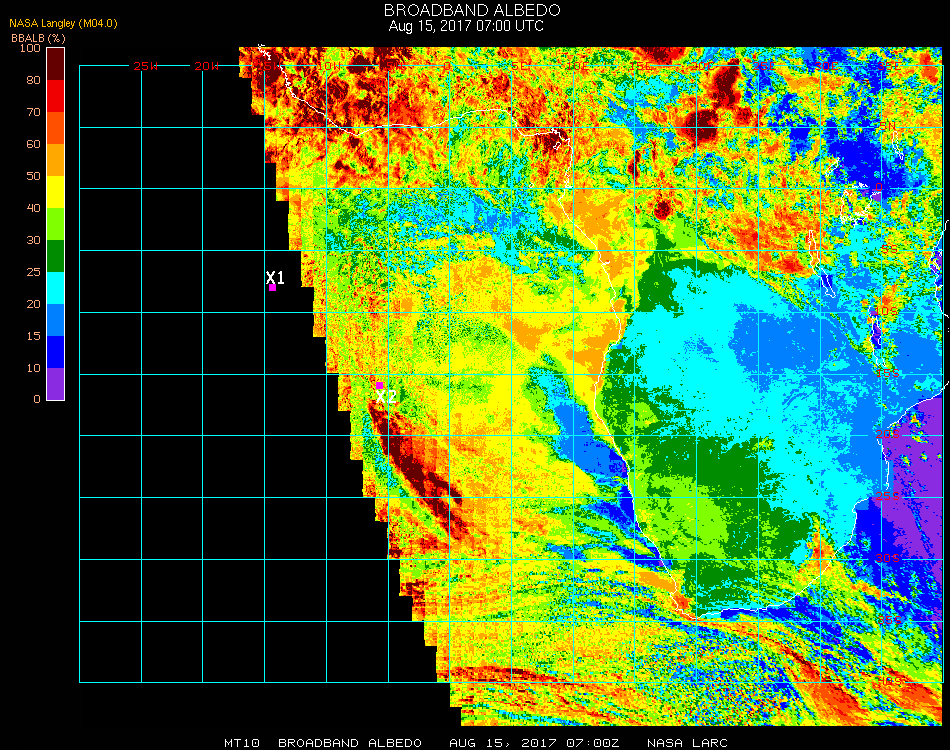Click 'NASA LARC' in the footer caption
The height and width of the screenshot is (750, 950).
(x=687, y=743)
